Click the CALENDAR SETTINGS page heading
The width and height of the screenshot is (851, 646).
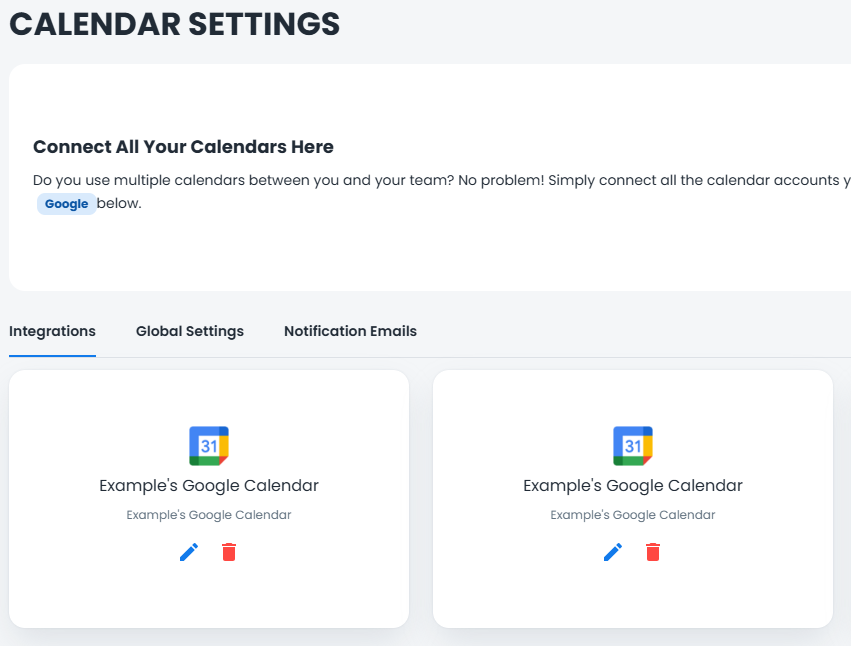[175, 24]
